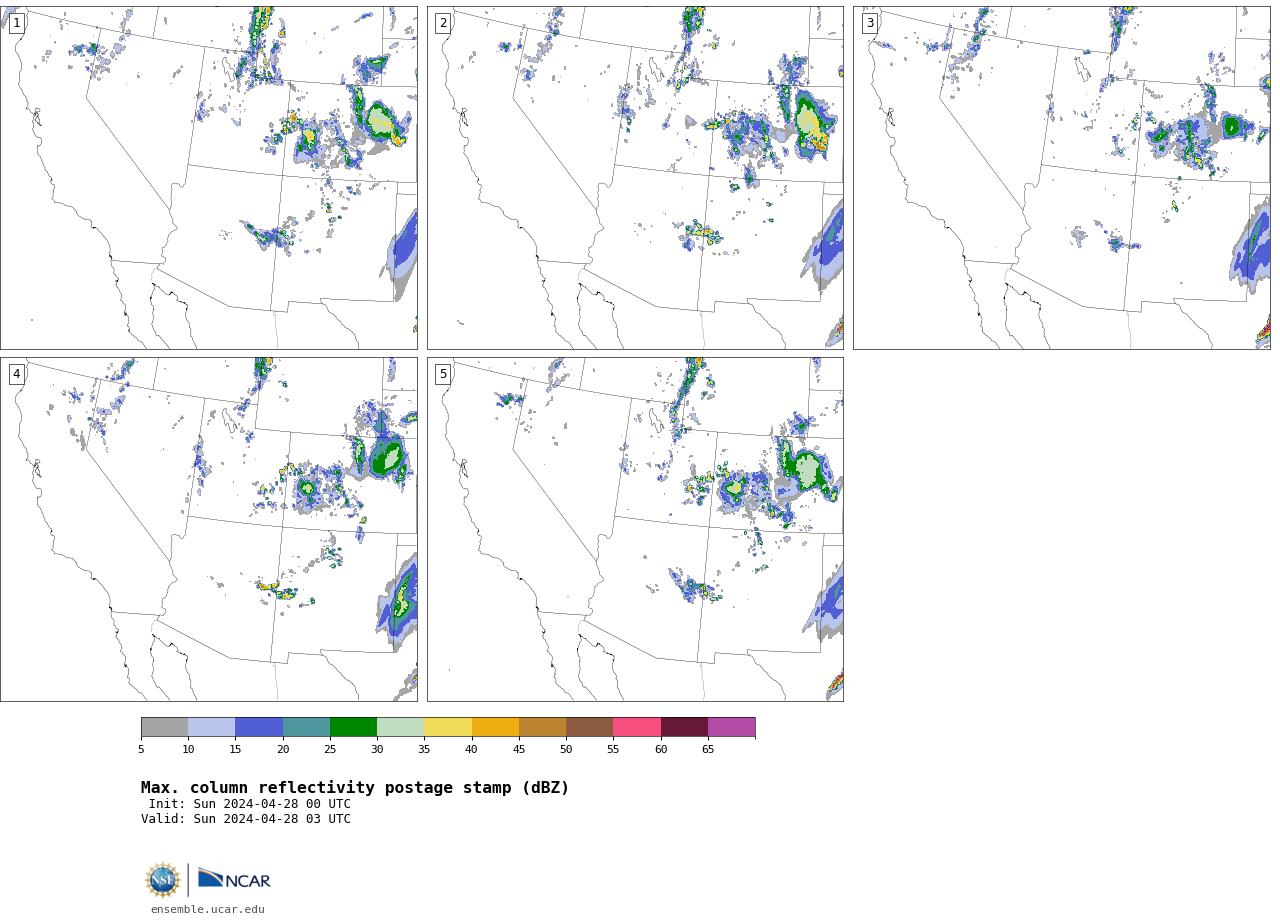Open ensemble member 1 reflectivity map
This screenshot has height=920, width=1280.
(x=209, y=178)
